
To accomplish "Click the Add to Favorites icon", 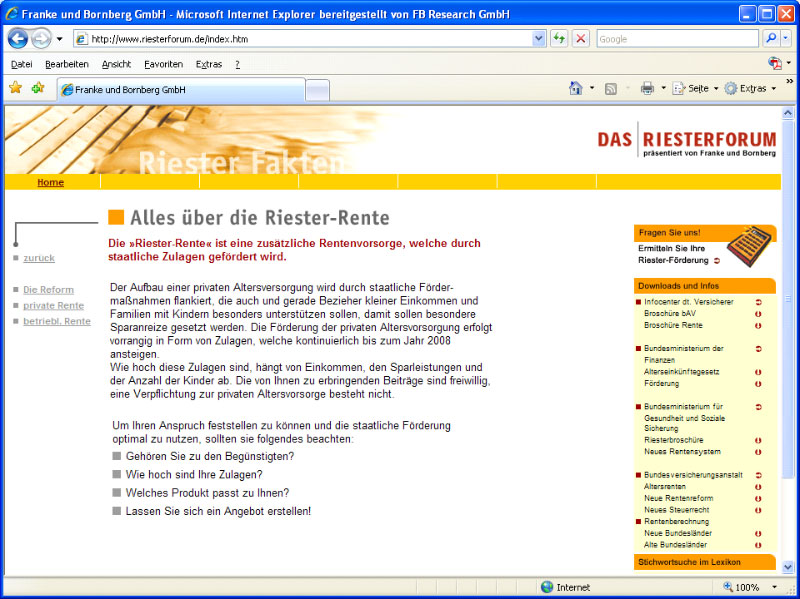I will coord(38,88).
